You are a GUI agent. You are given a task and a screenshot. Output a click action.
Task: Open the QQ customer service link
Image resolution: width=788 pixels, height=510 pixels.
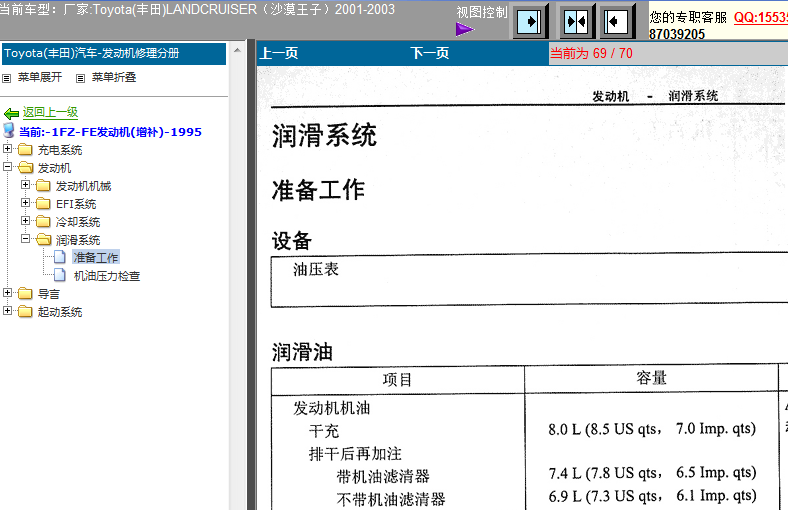[760, 18]
